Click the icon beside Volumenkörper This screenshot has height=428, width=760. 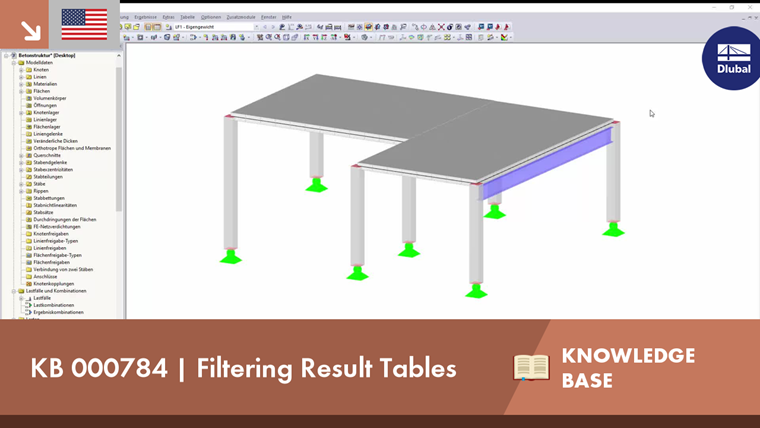tap(29, 98)
